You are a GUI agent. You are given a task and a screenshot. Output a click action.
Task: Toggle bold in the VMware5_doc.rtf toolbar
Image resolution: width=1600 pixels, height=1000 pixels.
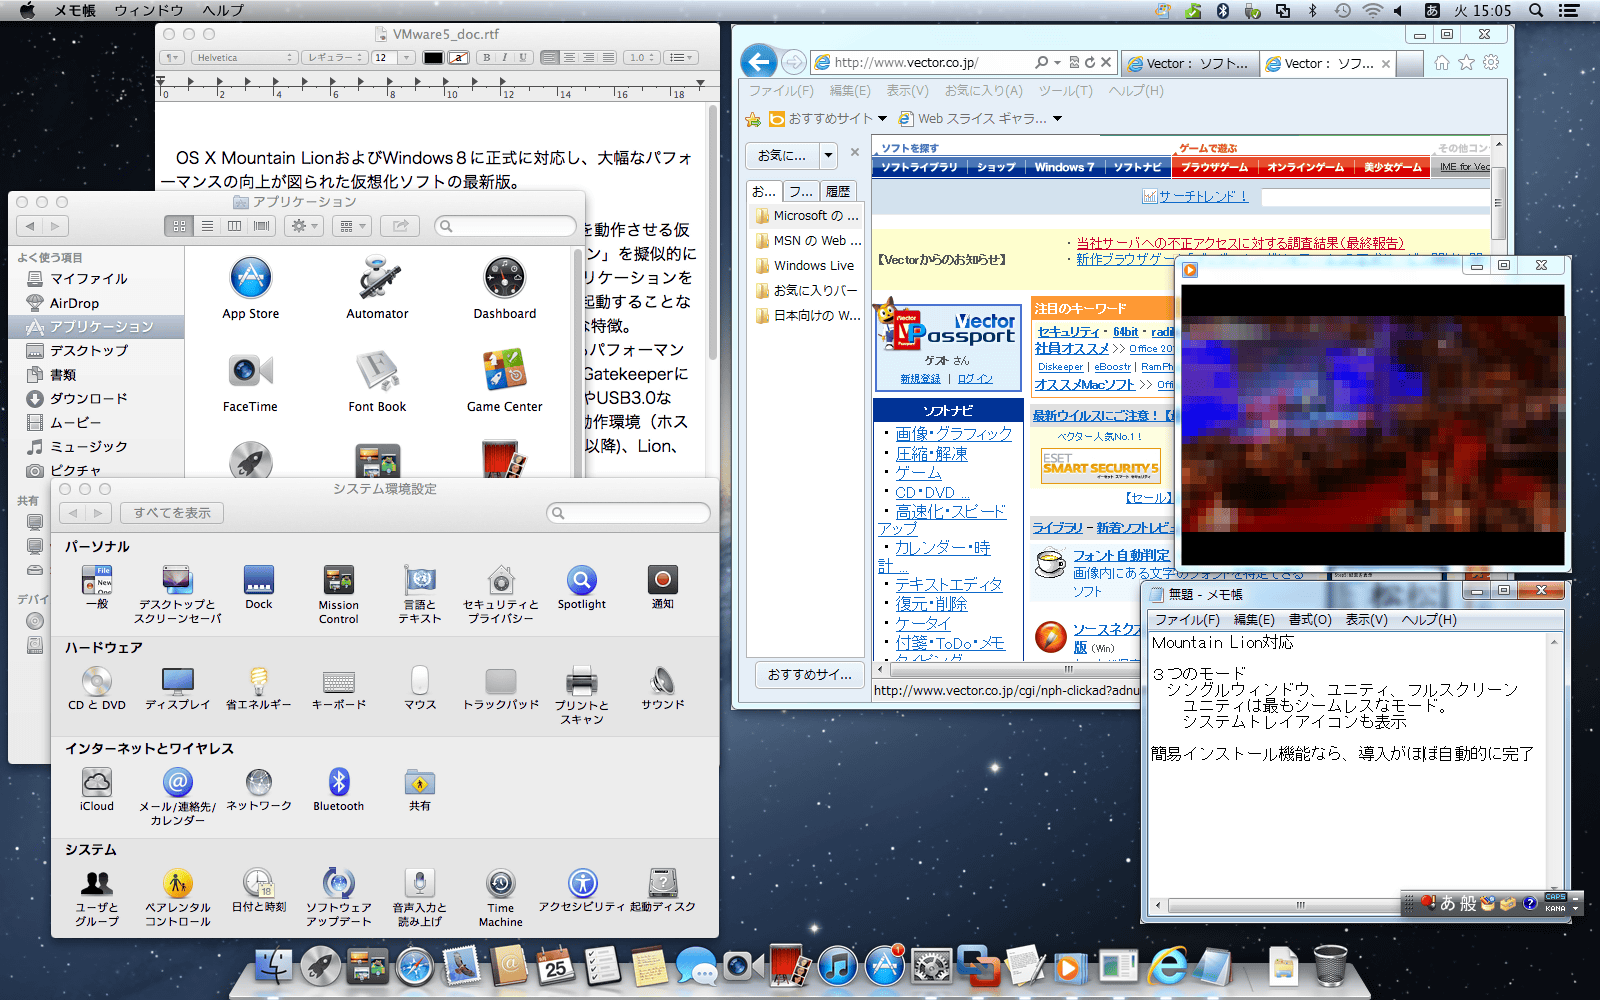click(486, 57)
